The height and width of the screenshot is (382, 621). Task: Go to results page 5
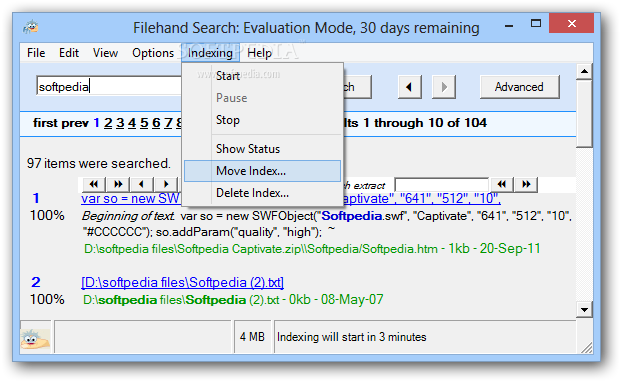(x=144, y=123)
